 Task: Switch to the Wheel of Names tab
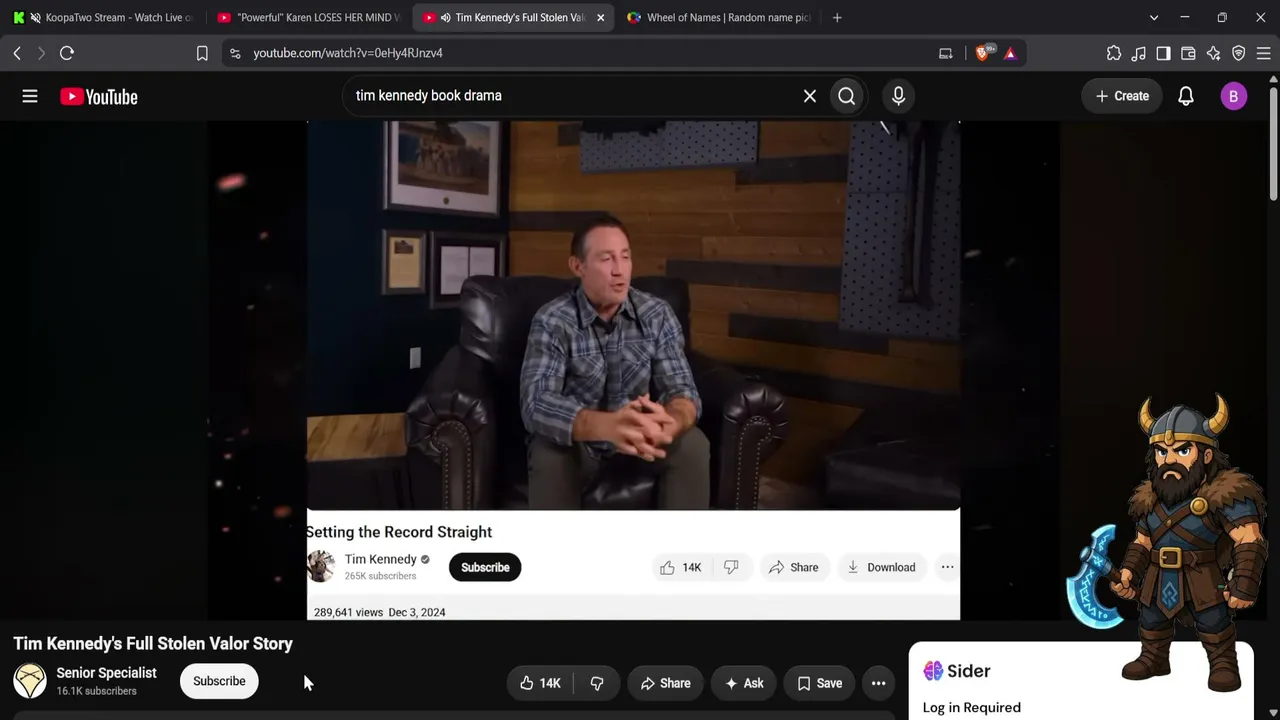click(718, 17)
